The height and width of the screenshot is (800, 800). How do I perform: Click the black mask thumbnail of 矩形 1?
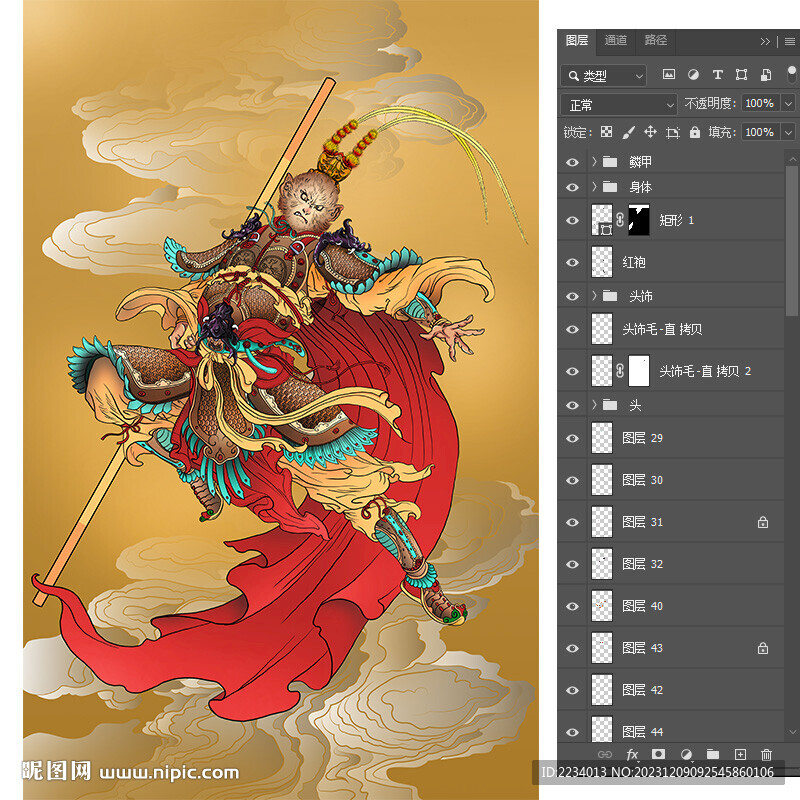[x=639, y=220]
